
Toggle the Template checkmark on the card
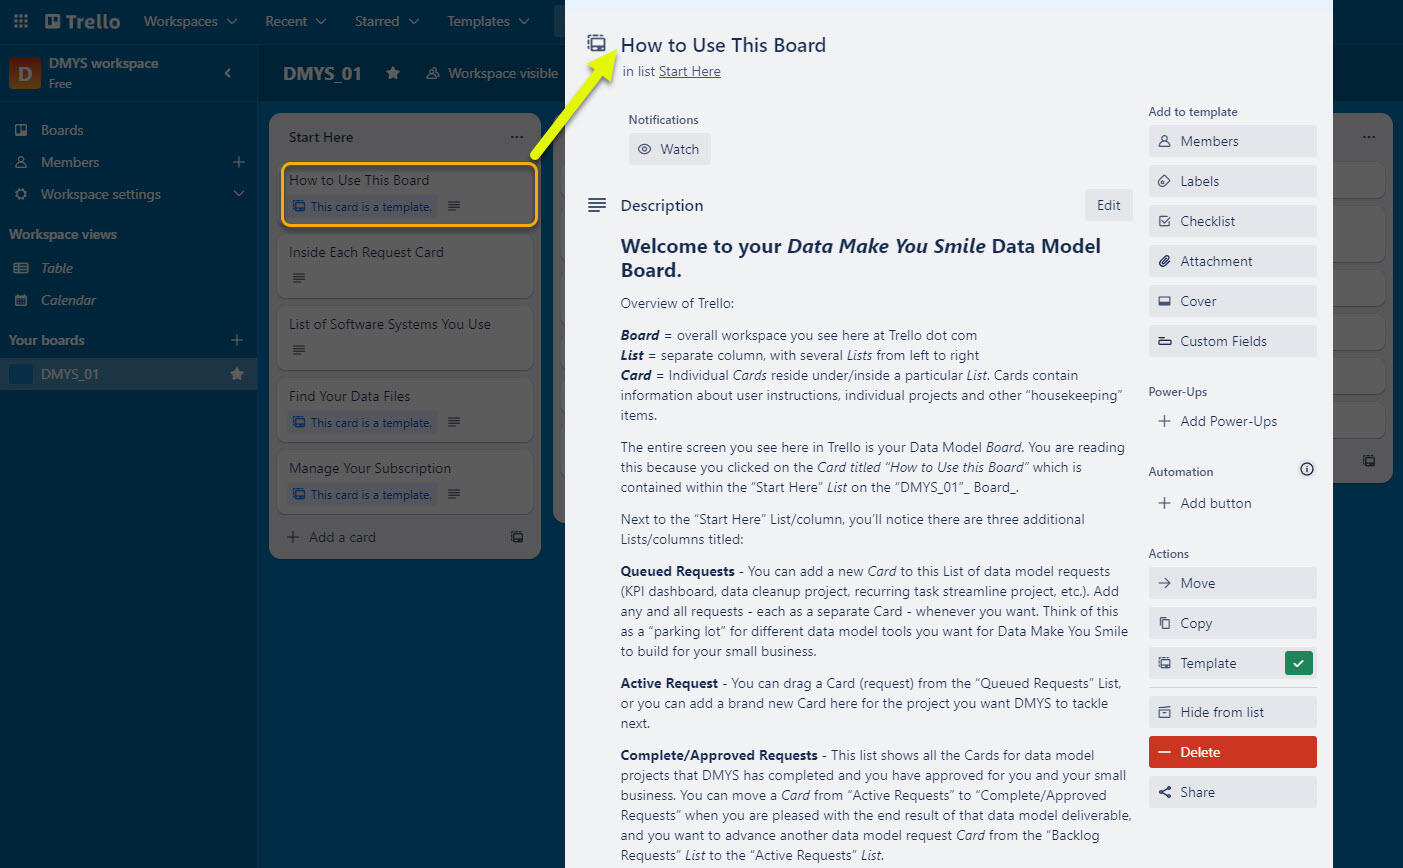[x=1298, y=663]
